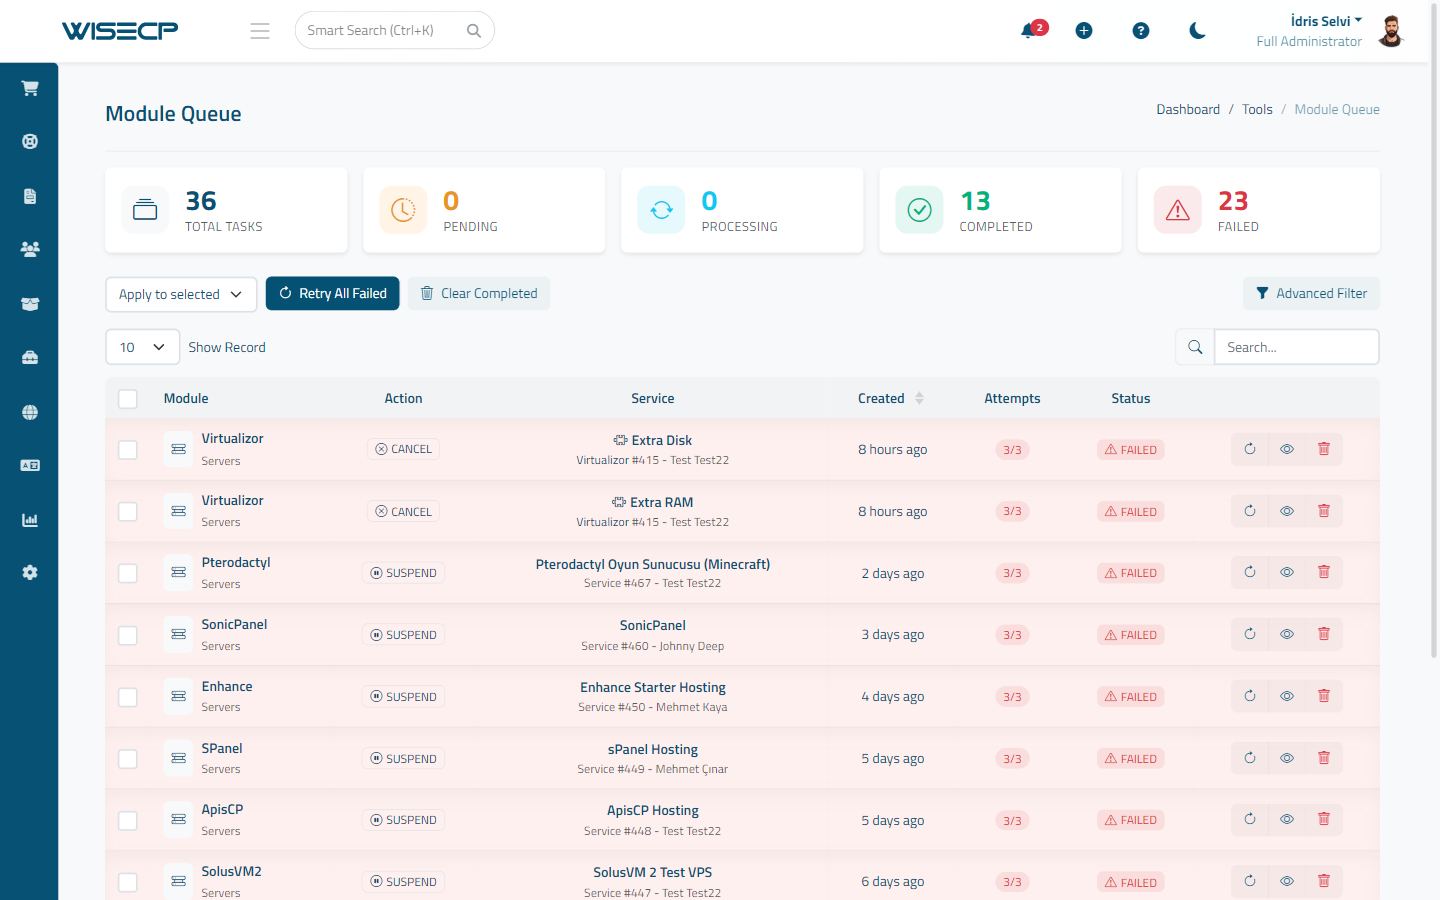Click the Clear Completed button

pyautogui.click(x=479, y=293)
